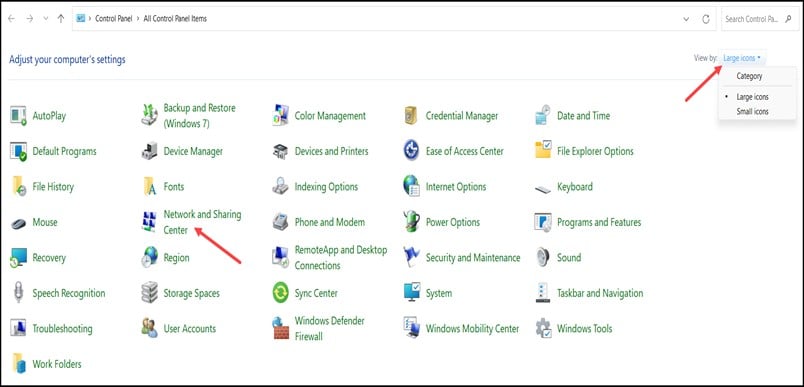Image resolution: width=804 pixels, height=387 pixels.
Task: Click the Work Folders icon
Action: click(x=18, y=364)
